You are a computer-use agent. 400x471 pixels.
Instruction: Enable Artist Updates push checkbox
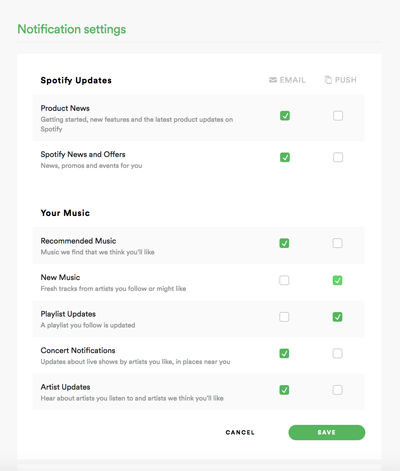(x=337, y=390)
